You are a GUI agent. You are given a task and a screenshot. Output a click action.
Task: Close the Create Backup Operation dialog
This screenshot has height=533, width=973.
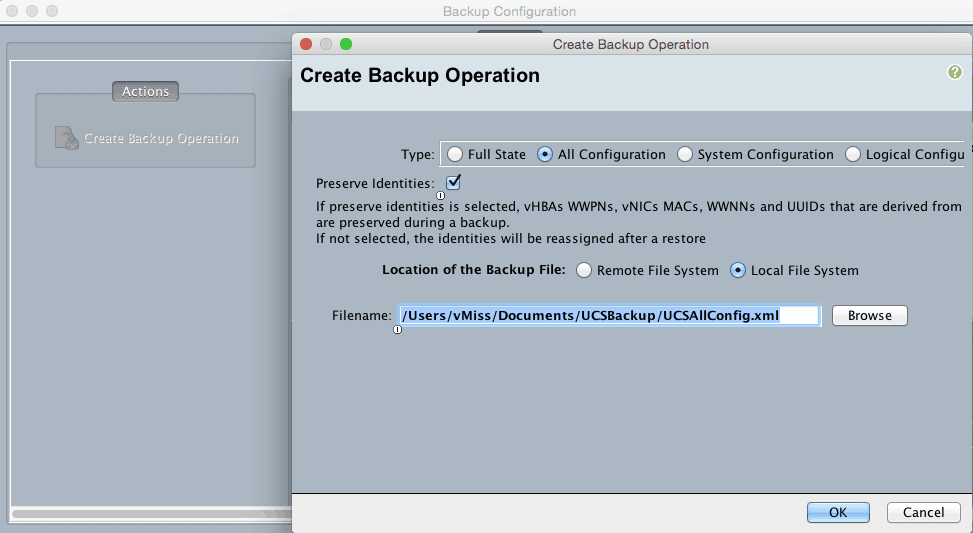[x=305, y=44]
